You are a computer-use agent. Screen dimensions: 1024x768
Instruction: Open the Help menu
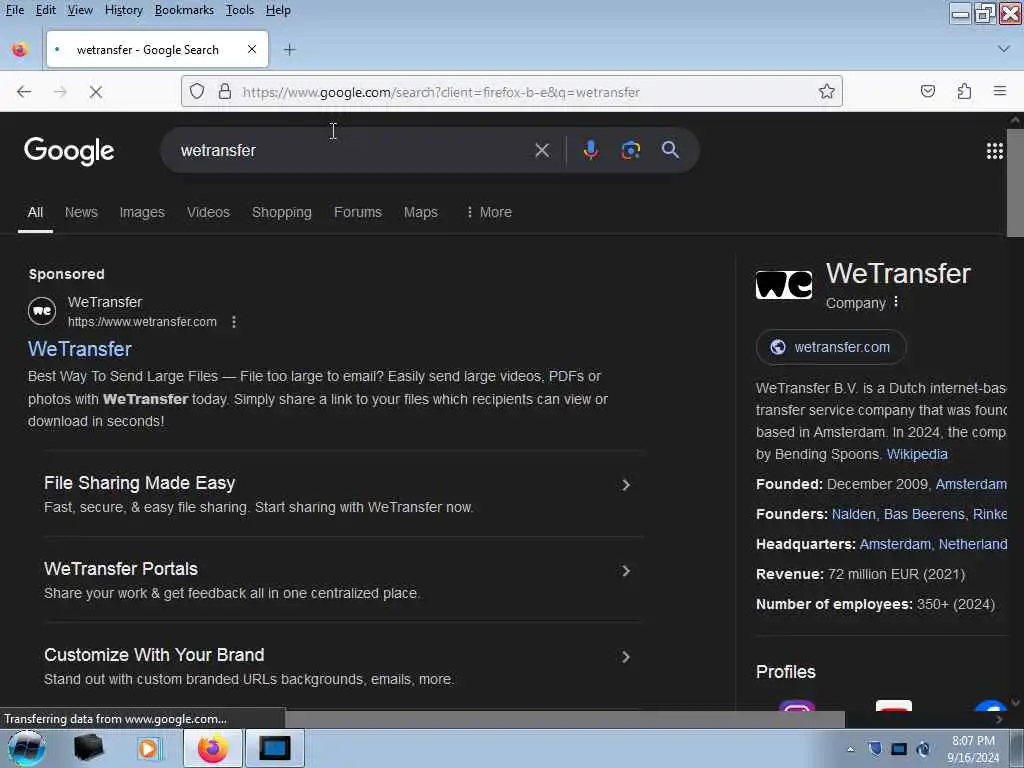pos(278,10)
